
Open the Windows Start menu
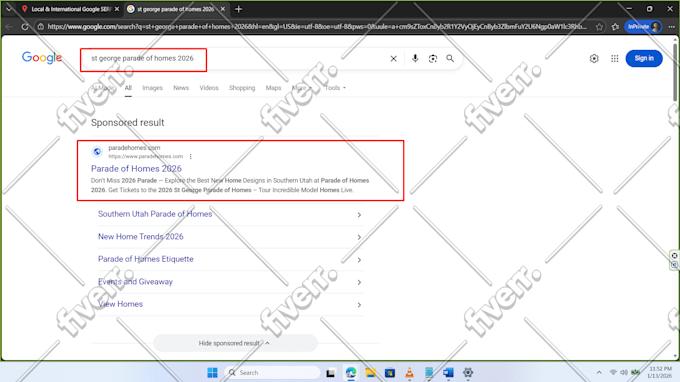pos(212,372)
